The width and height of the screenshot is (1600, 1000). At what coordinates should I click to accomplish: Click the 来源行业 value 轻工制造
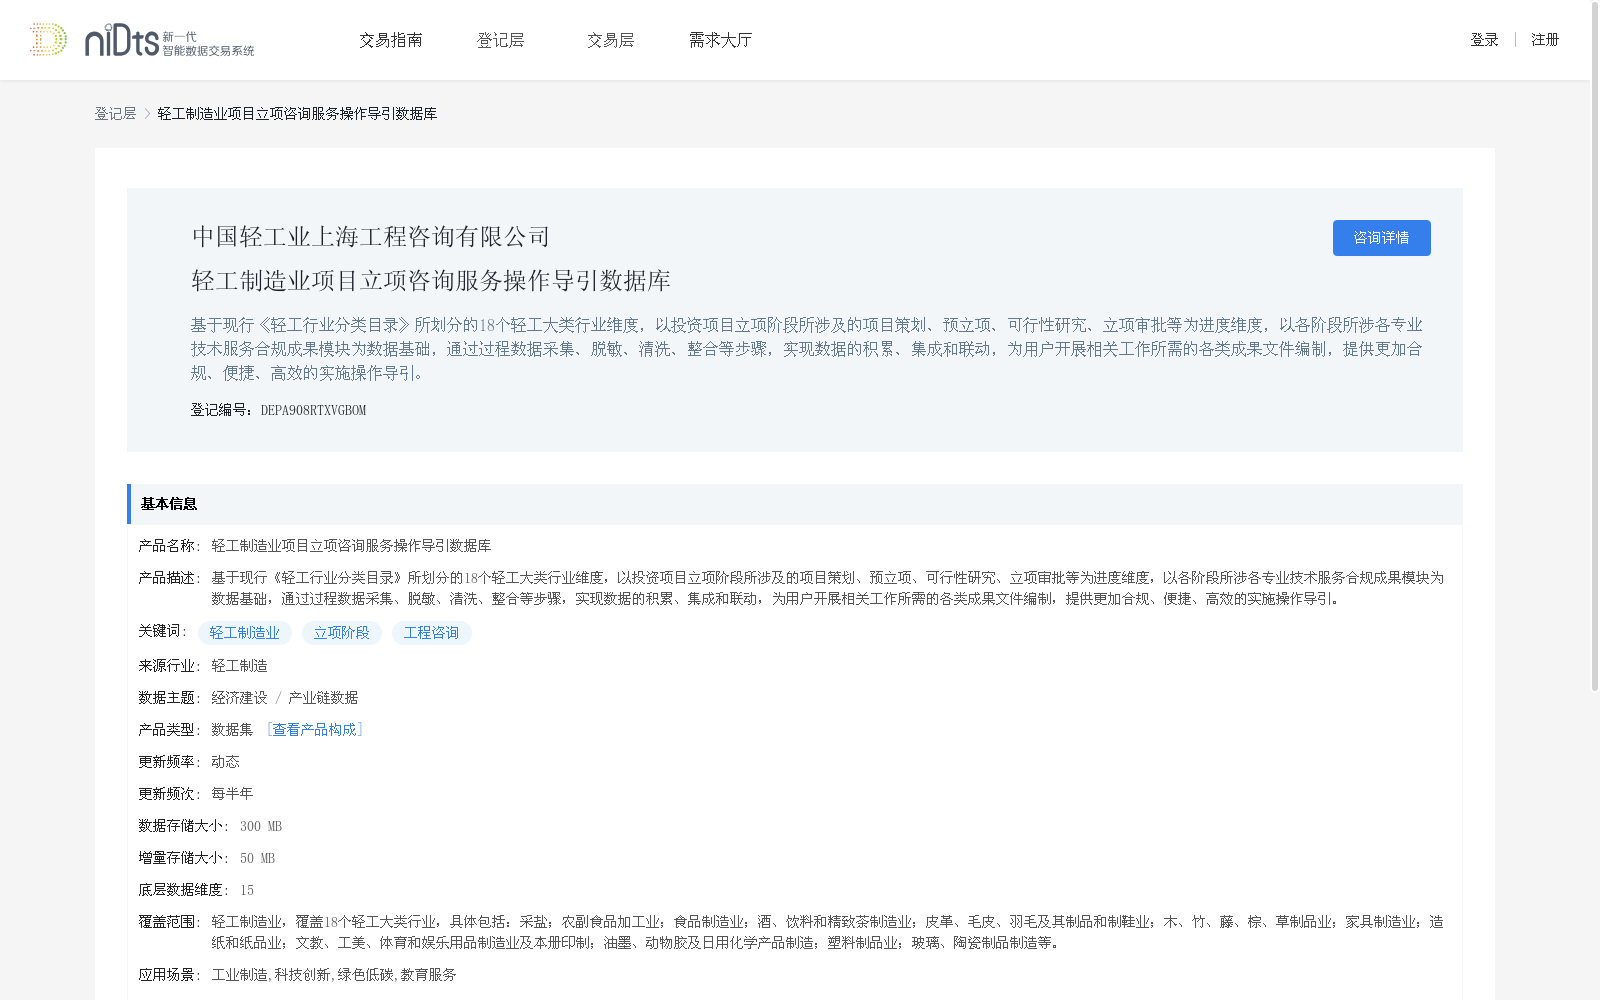tap(239, 666)
